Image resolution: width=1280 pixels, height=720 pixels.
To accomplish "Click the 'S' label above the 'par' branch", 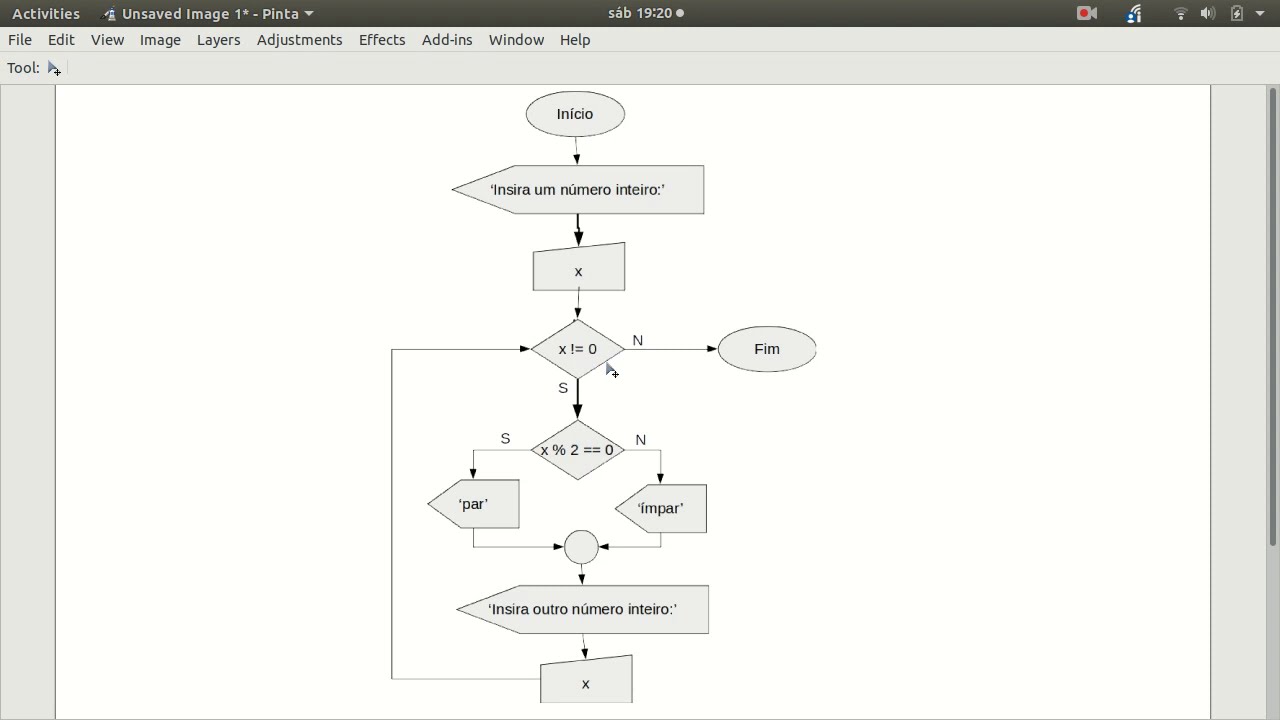I will click(x=505, y=439).
